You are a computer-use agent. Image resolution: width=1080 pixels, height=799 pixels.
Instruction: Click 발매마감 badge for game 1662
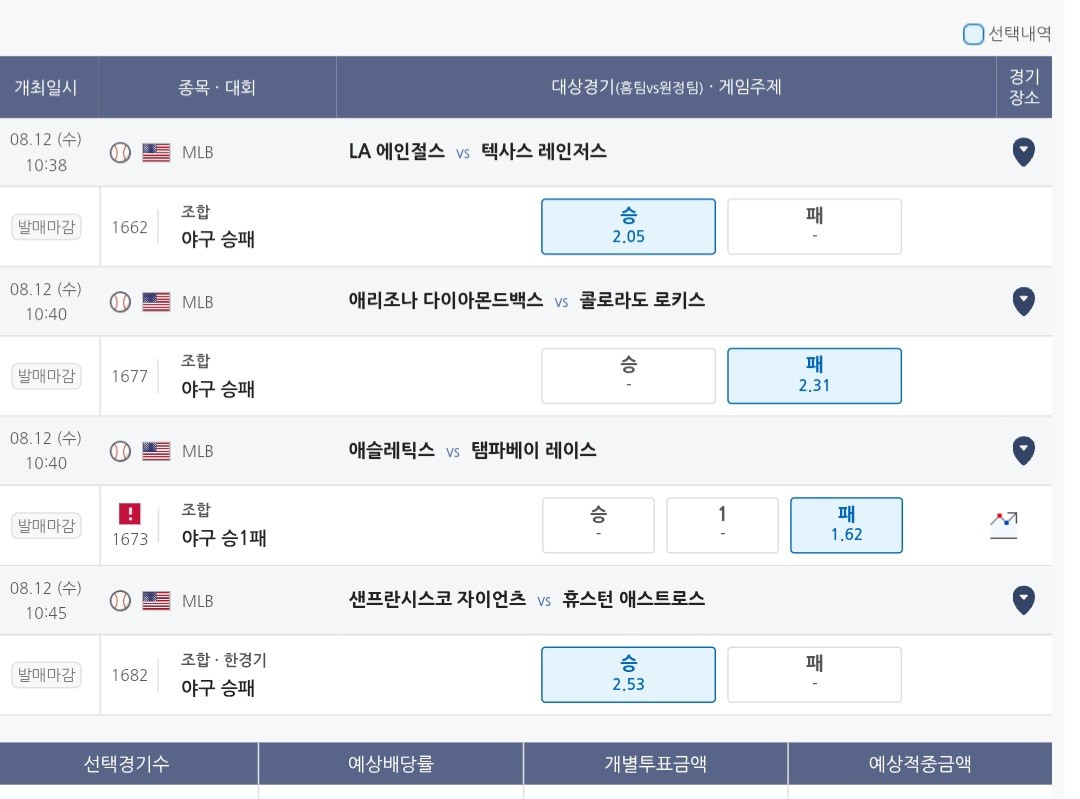pyautogui.click(x=46, y=227)
